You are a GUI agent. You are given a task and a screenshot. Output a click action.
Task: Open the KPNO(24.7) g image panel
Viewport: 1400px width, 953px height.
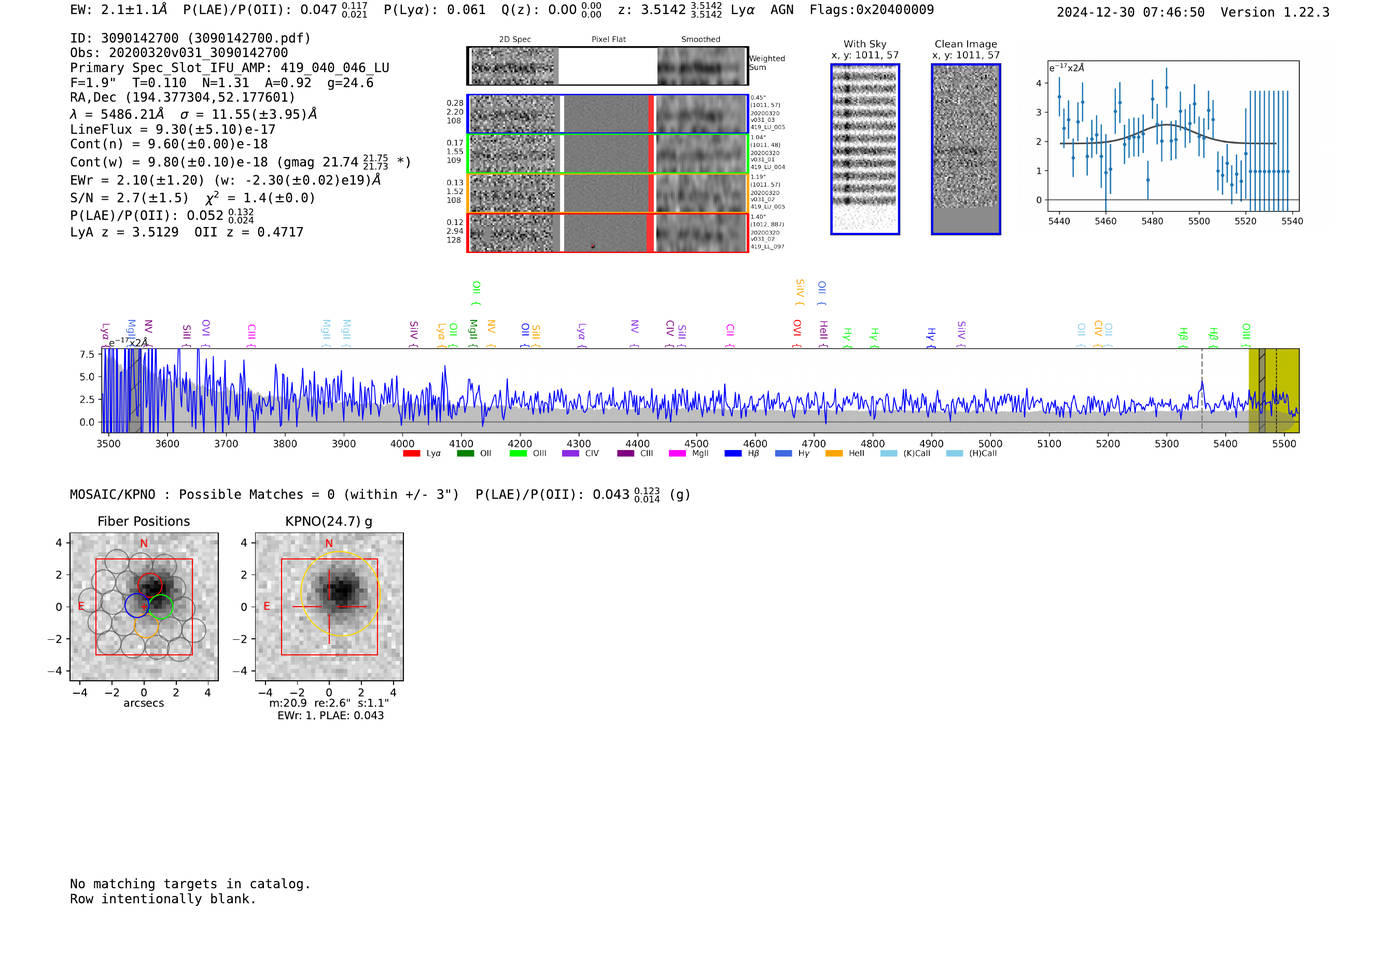pyautogui.click(x=329, y=607)
